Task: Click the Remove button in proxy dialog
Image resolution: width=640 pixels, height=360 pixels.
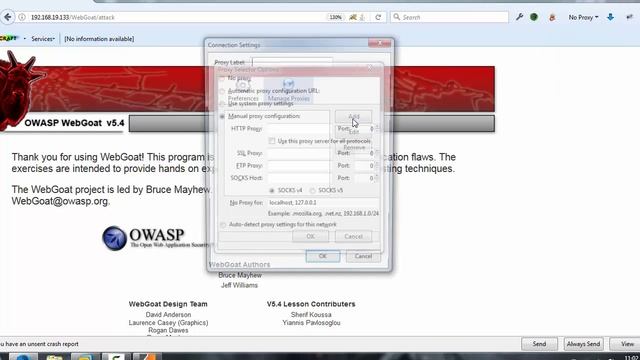Action: 354,147
